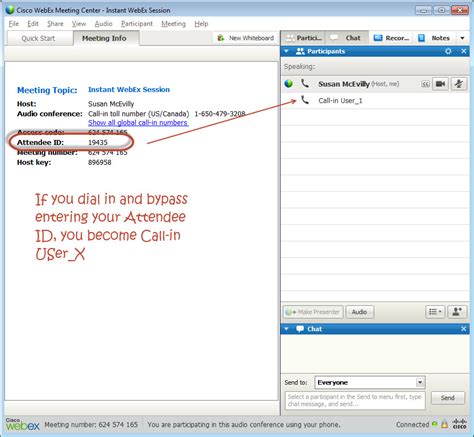Viewport: 474px width, 437px height.
Task: Open the Send to Everyone dropdown
Action: [x=370, y=383]
